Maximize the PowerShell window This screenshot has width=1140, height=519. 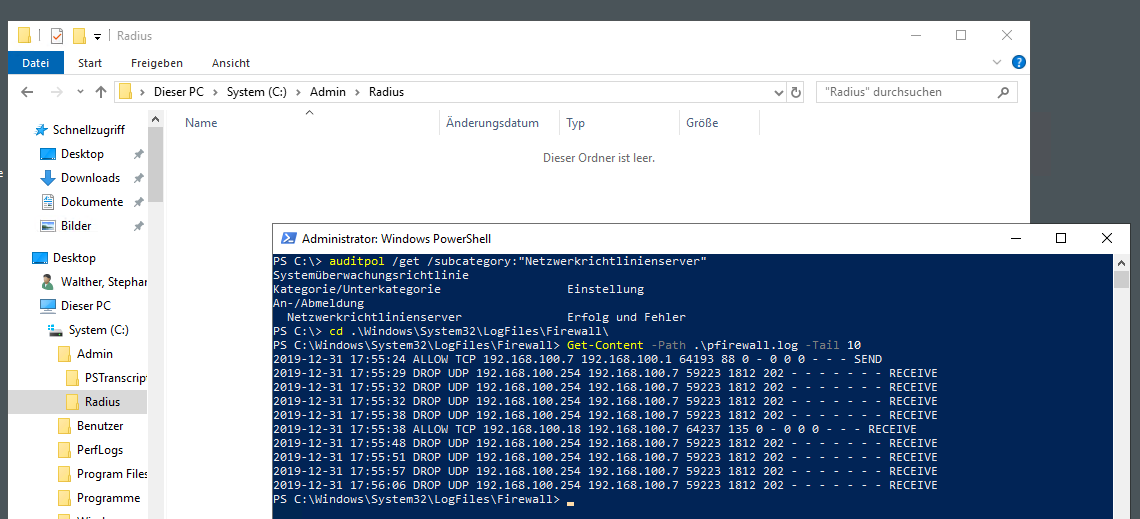pyautogui.click(x=1061, y=238)
